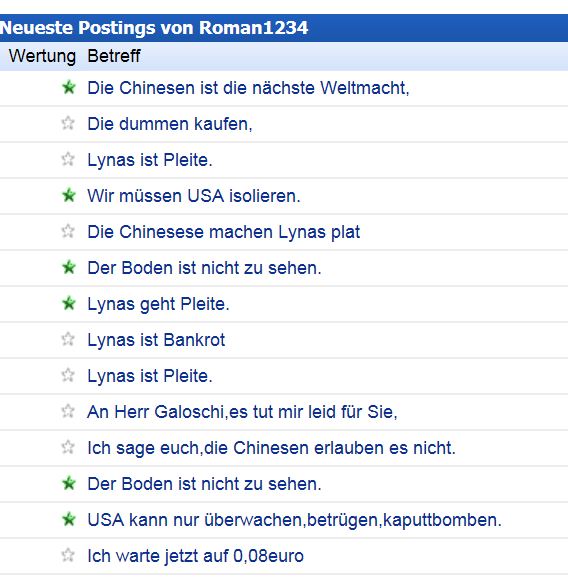This screenshot has width=568, height=583.
Task: Click grey star next to 'An Herr Galoschi' posting
Action: [x=68, y=412]
